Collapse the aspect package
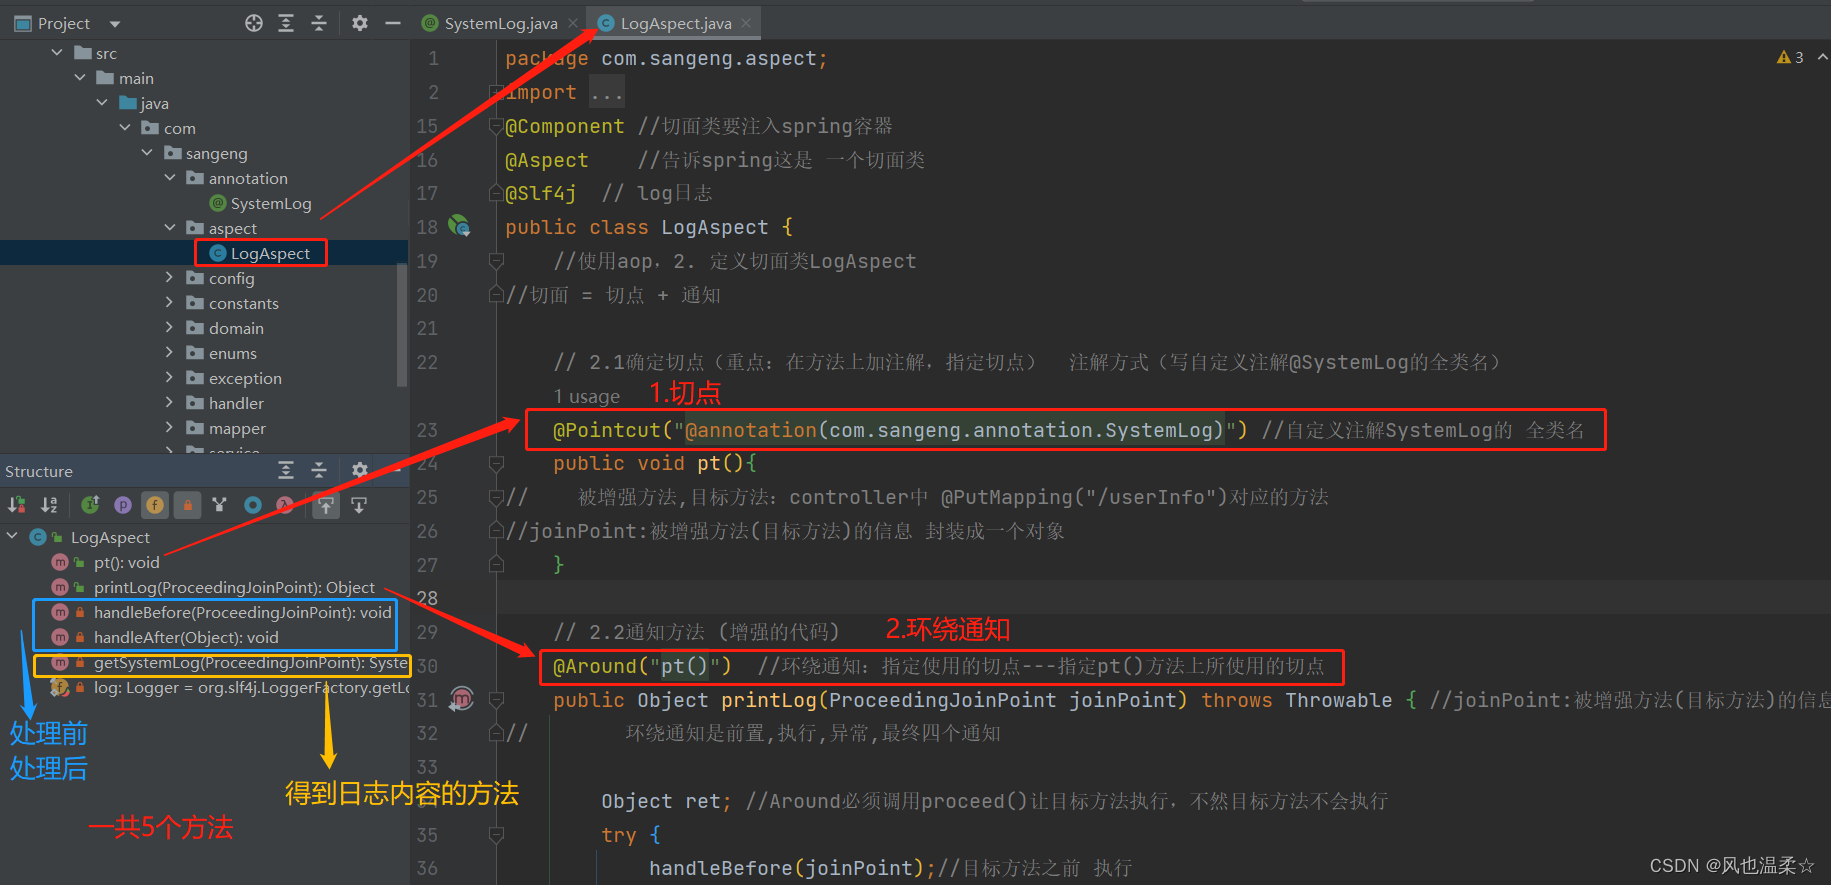This screenshot has width=1831, height=885. pos(170,228)
